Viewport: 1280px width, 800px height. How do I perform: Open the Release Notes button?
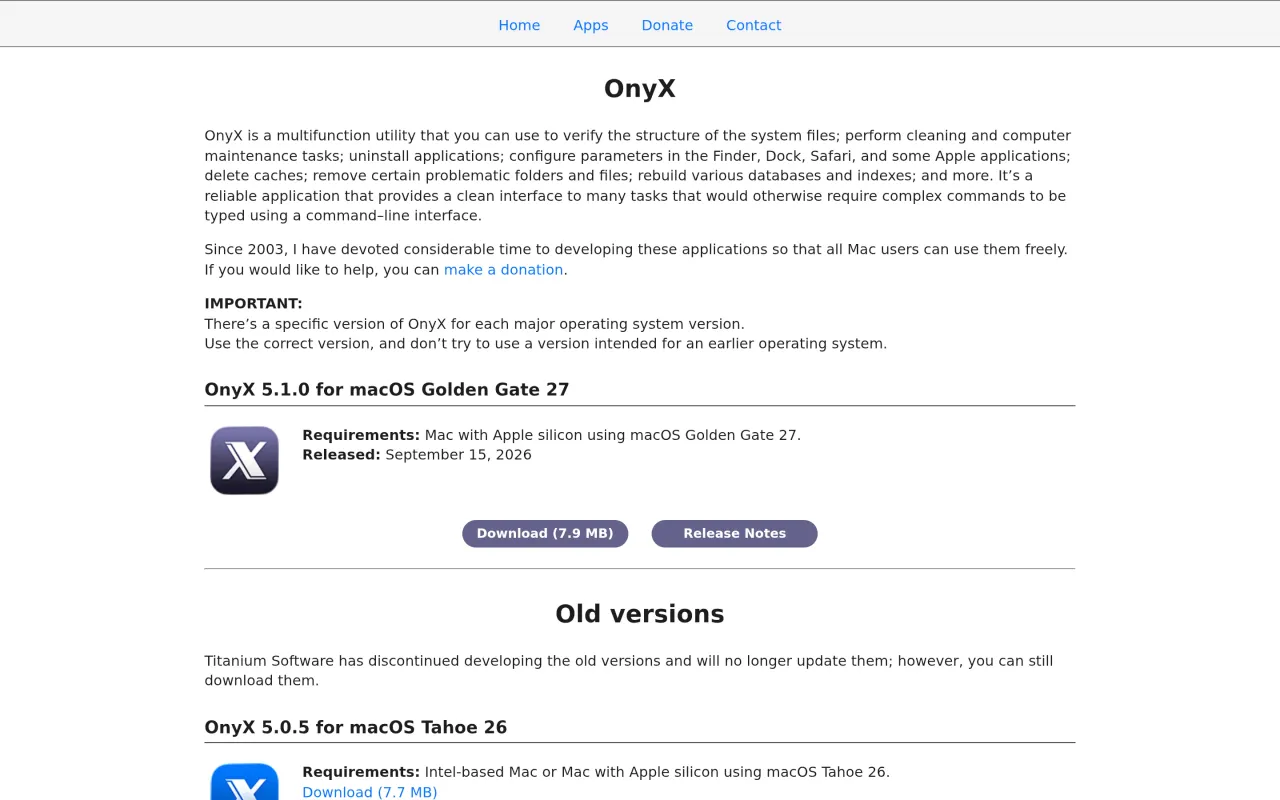point(734,534)
